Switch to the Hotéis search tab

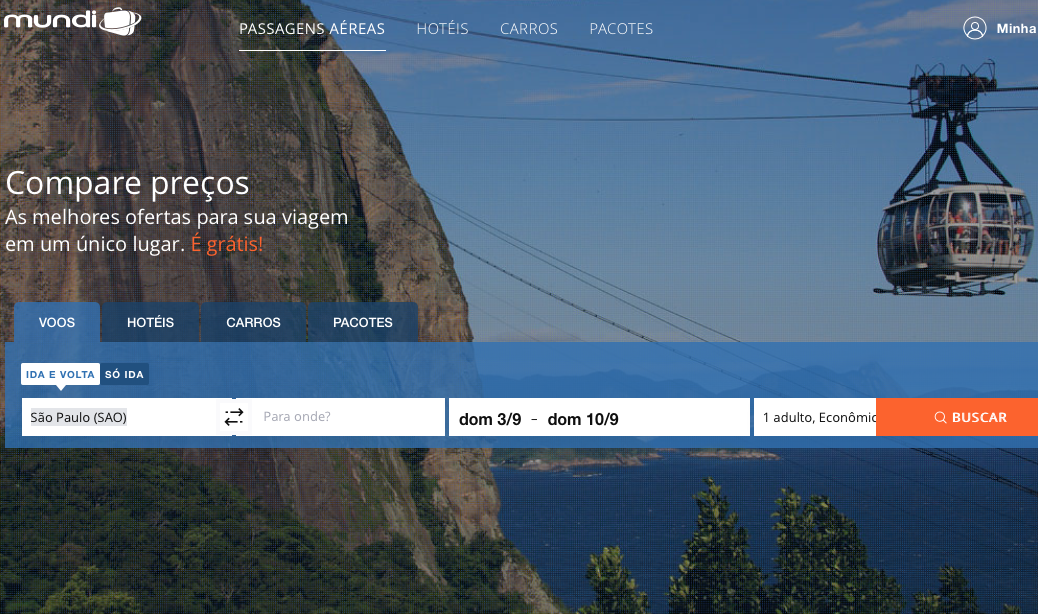(150, 322)
